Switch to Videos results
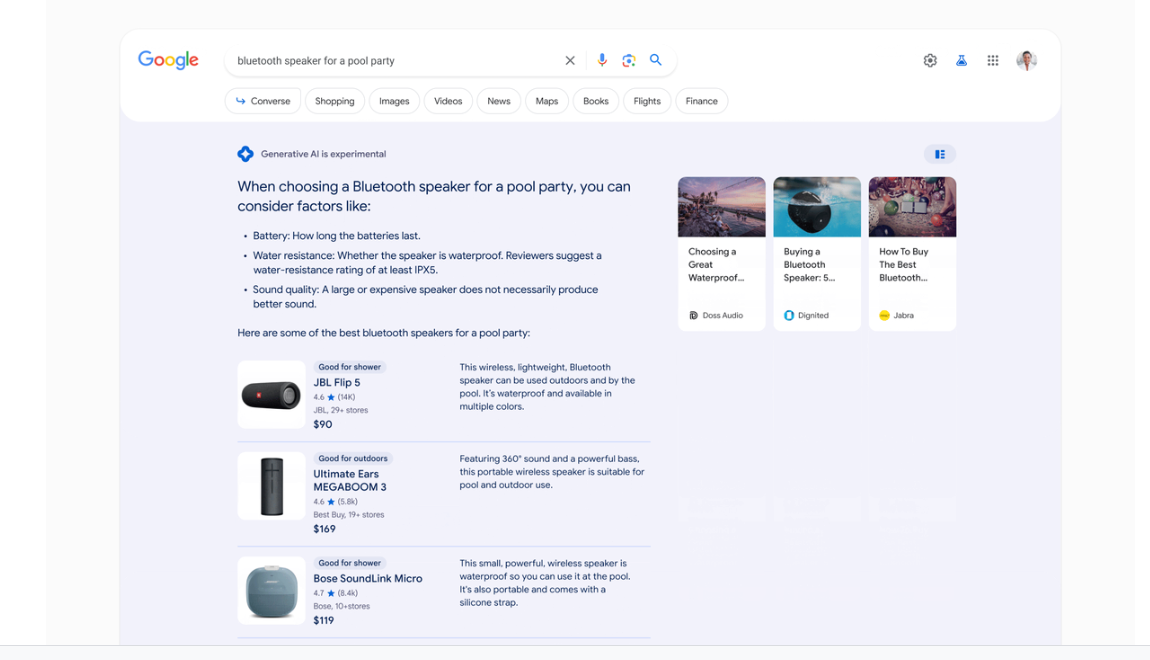 [x=448, y=101]
